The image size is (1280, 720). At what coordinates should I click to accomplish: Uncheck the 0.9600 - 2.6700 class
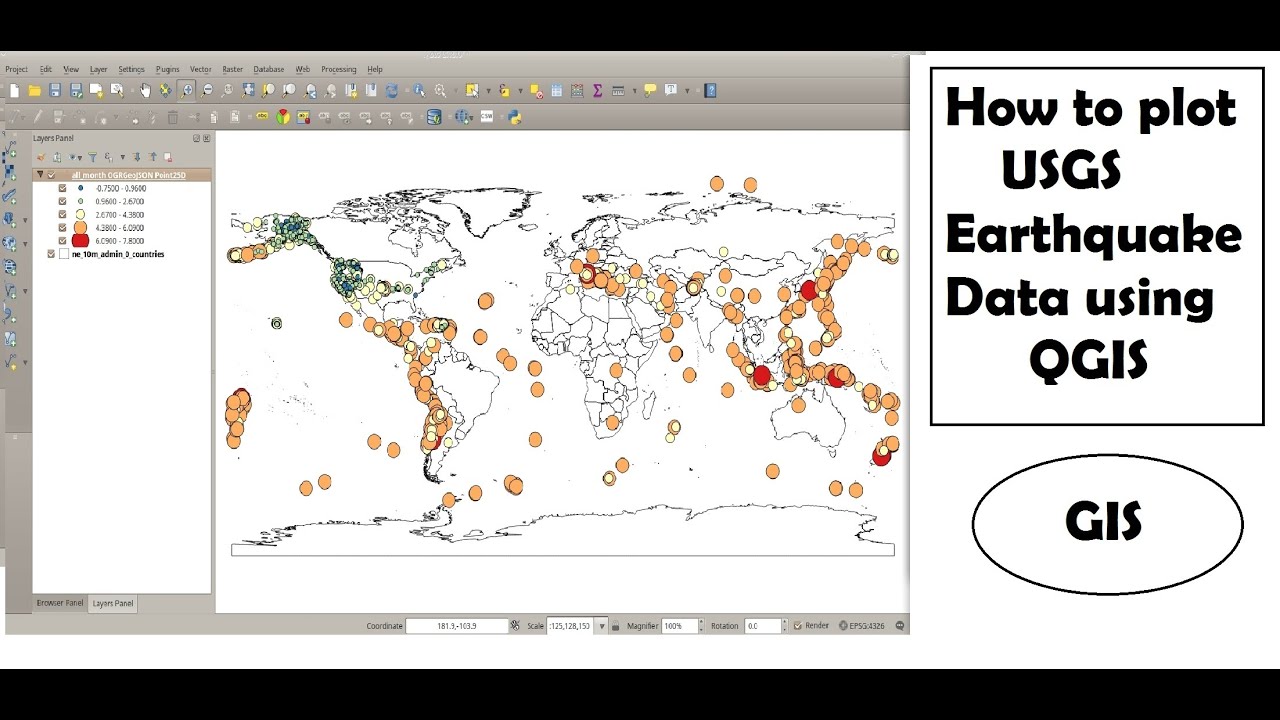click(x=63, y=201)
